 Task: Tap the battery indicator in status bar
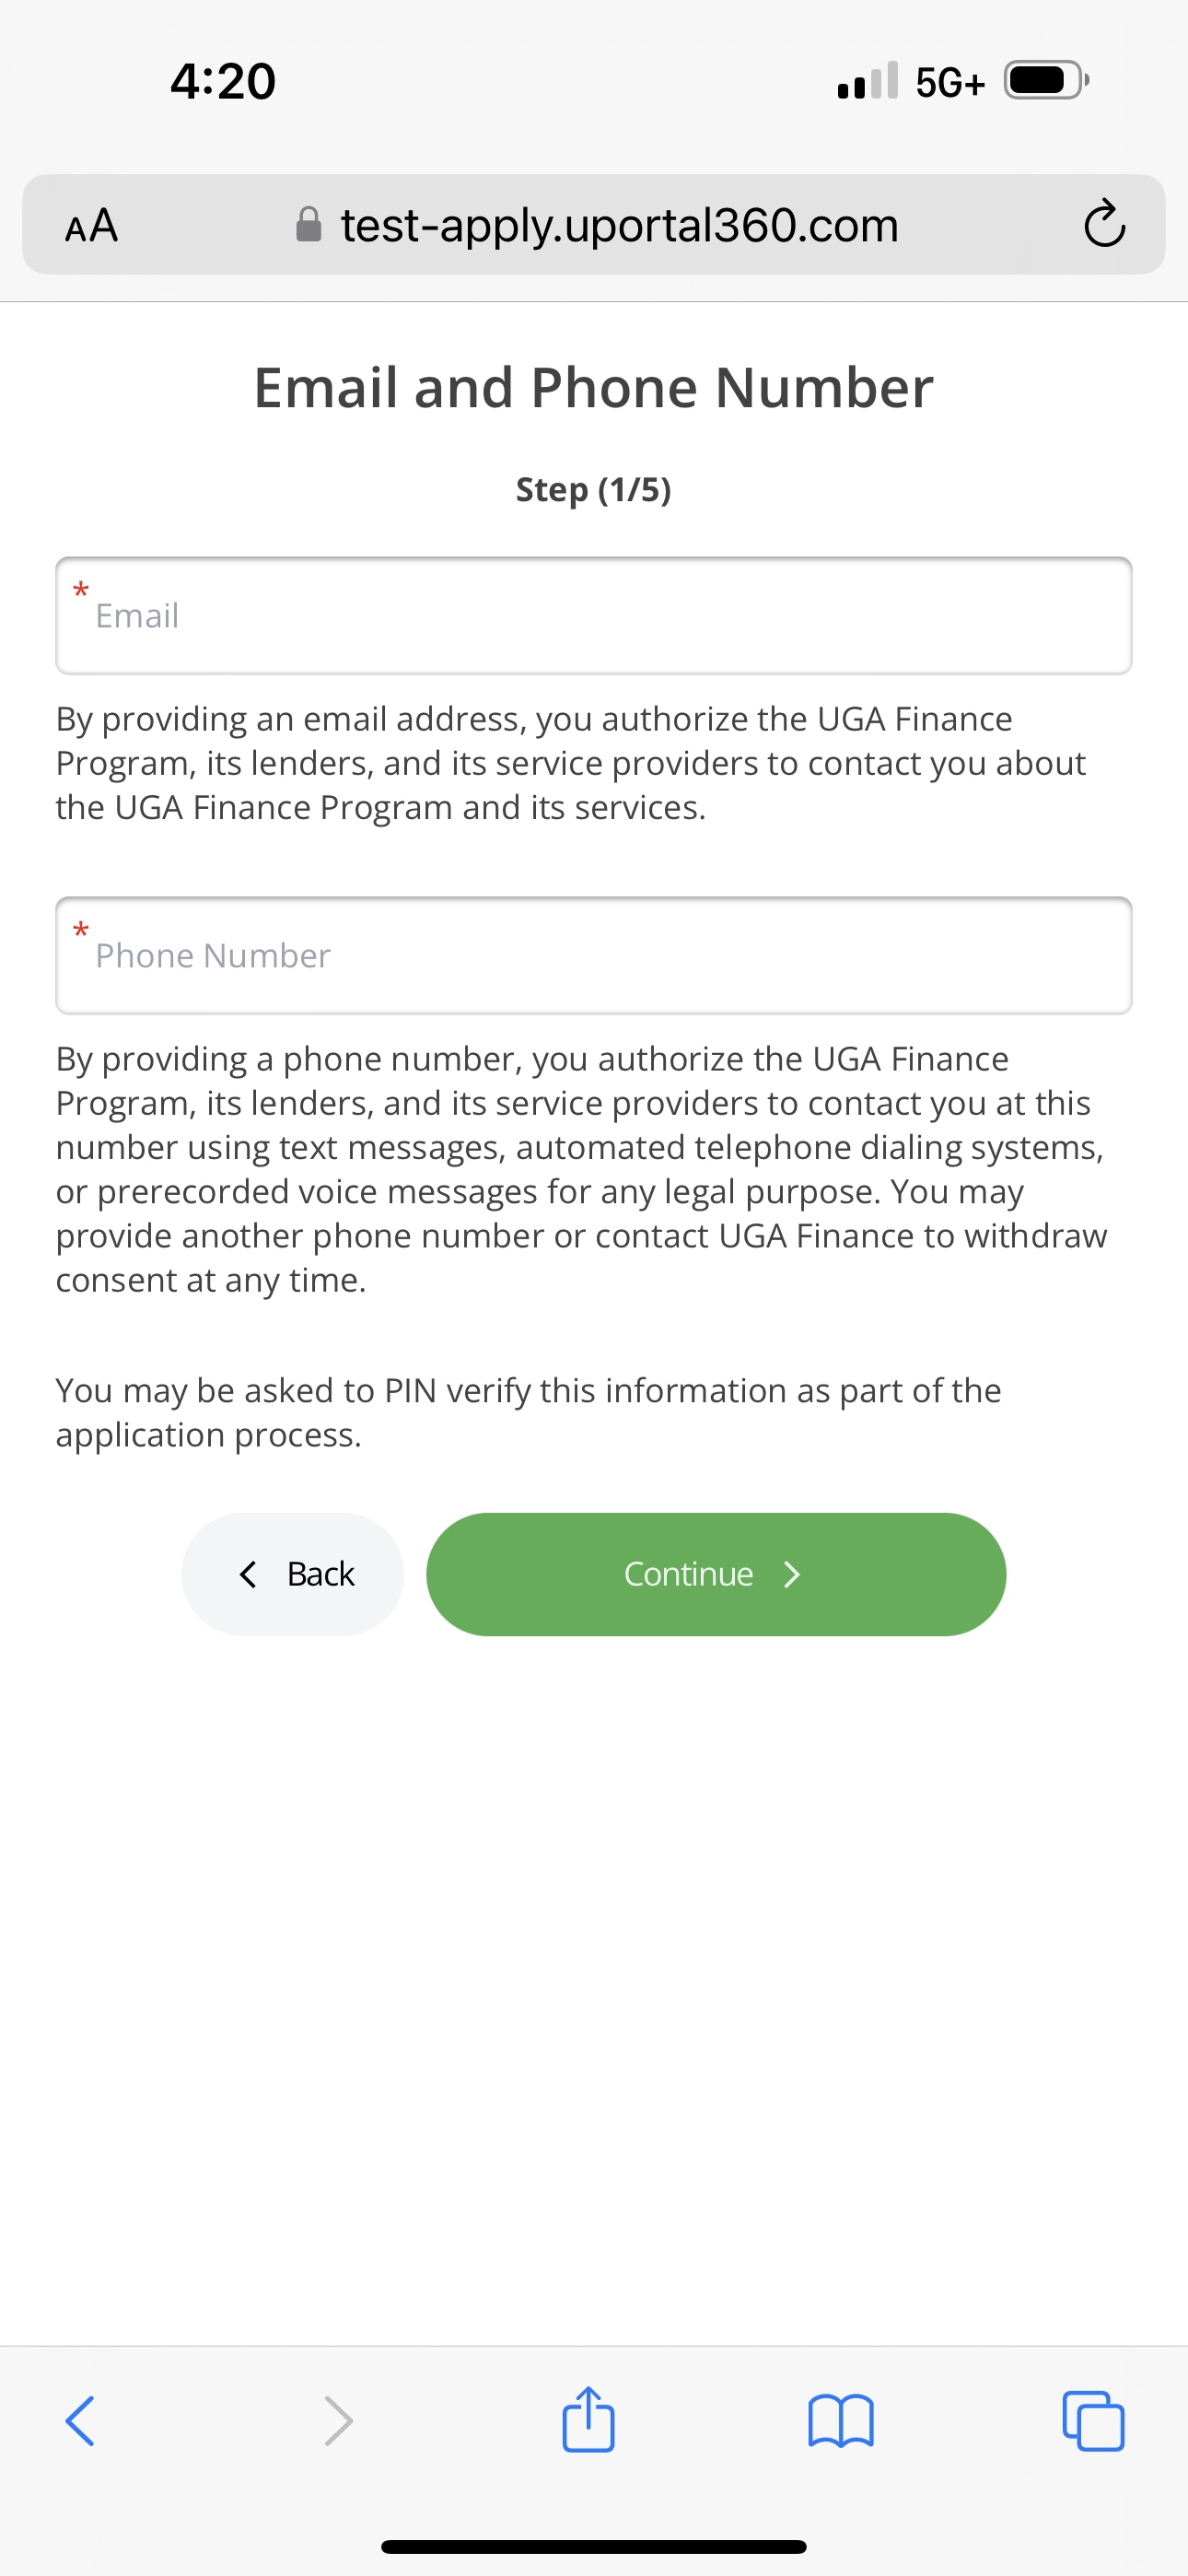[x=1046, y=80]
